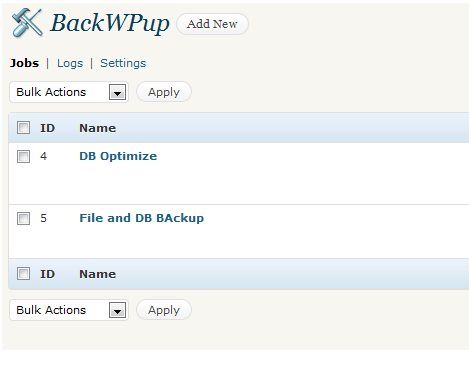Click the ID label in table footer
The image size is (469, 370).
coord(47,274)
